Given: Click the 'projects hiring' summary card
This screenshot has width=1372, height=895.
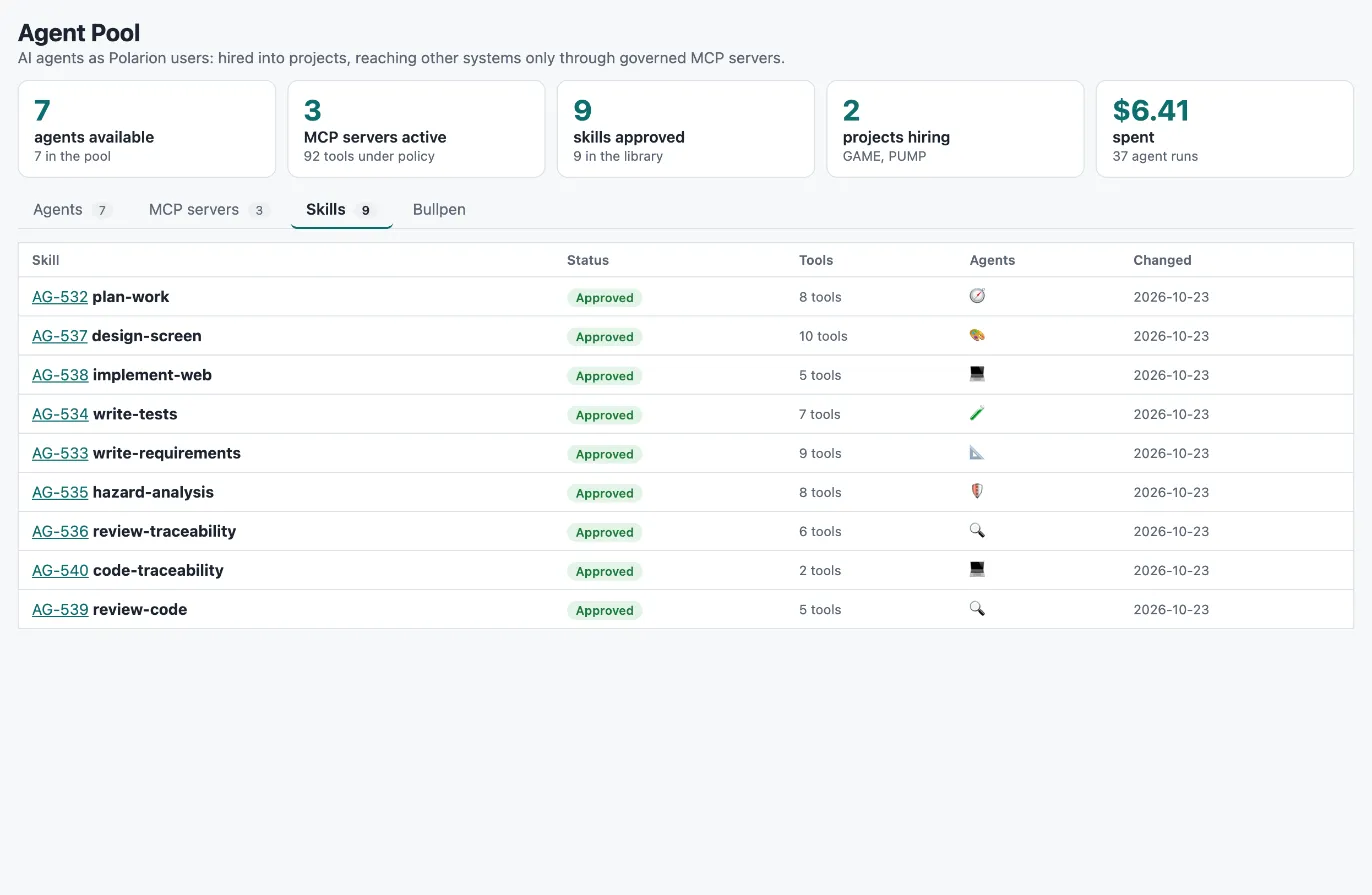Looking at the screenshot, I should pos(955,129).
